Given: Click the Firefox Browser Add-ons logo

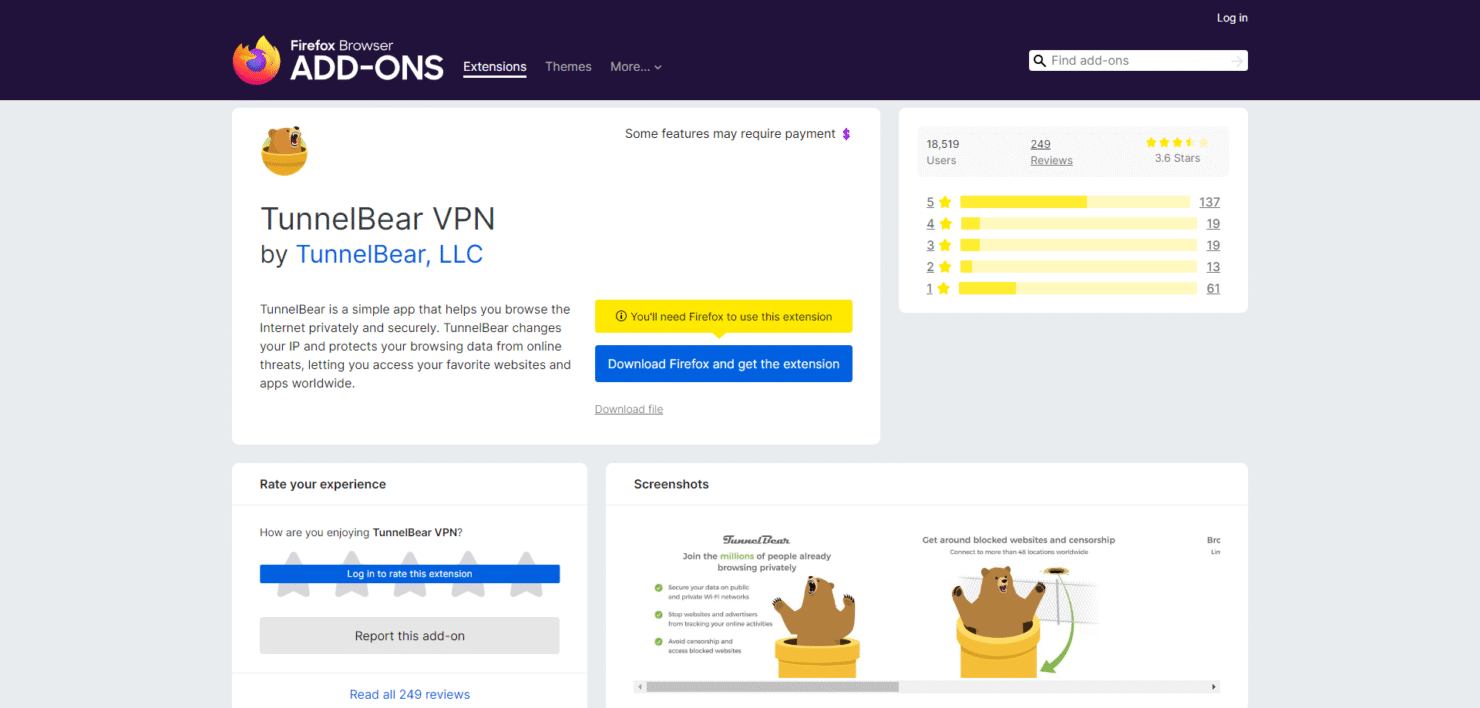Looking at the screenshot, I should (x=338, y=60).
